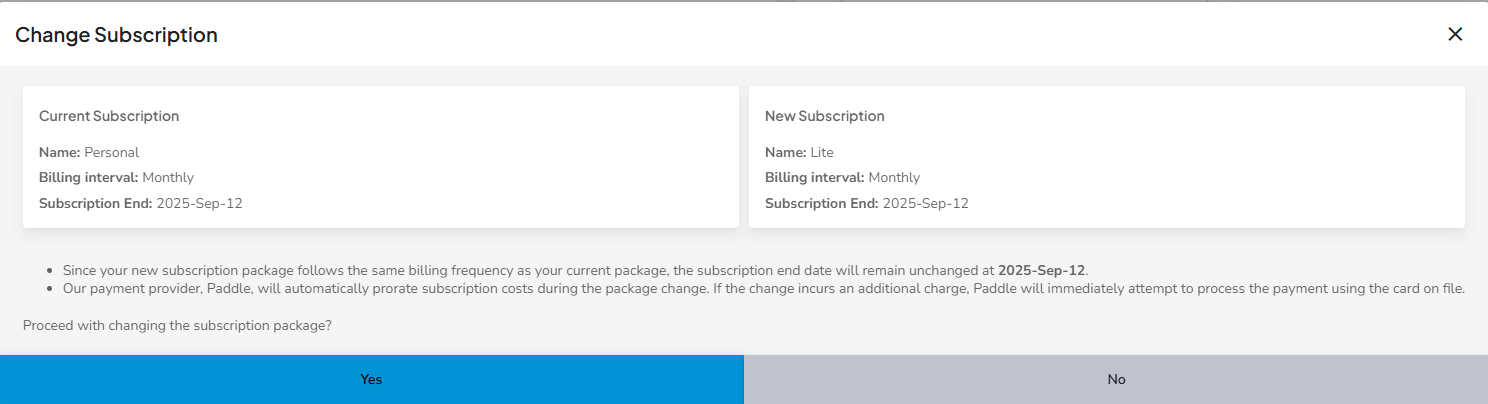Decline the change by pressing No
Image resolution: width=1488 pixels, height=404 pixels.
pos(1116,380)
